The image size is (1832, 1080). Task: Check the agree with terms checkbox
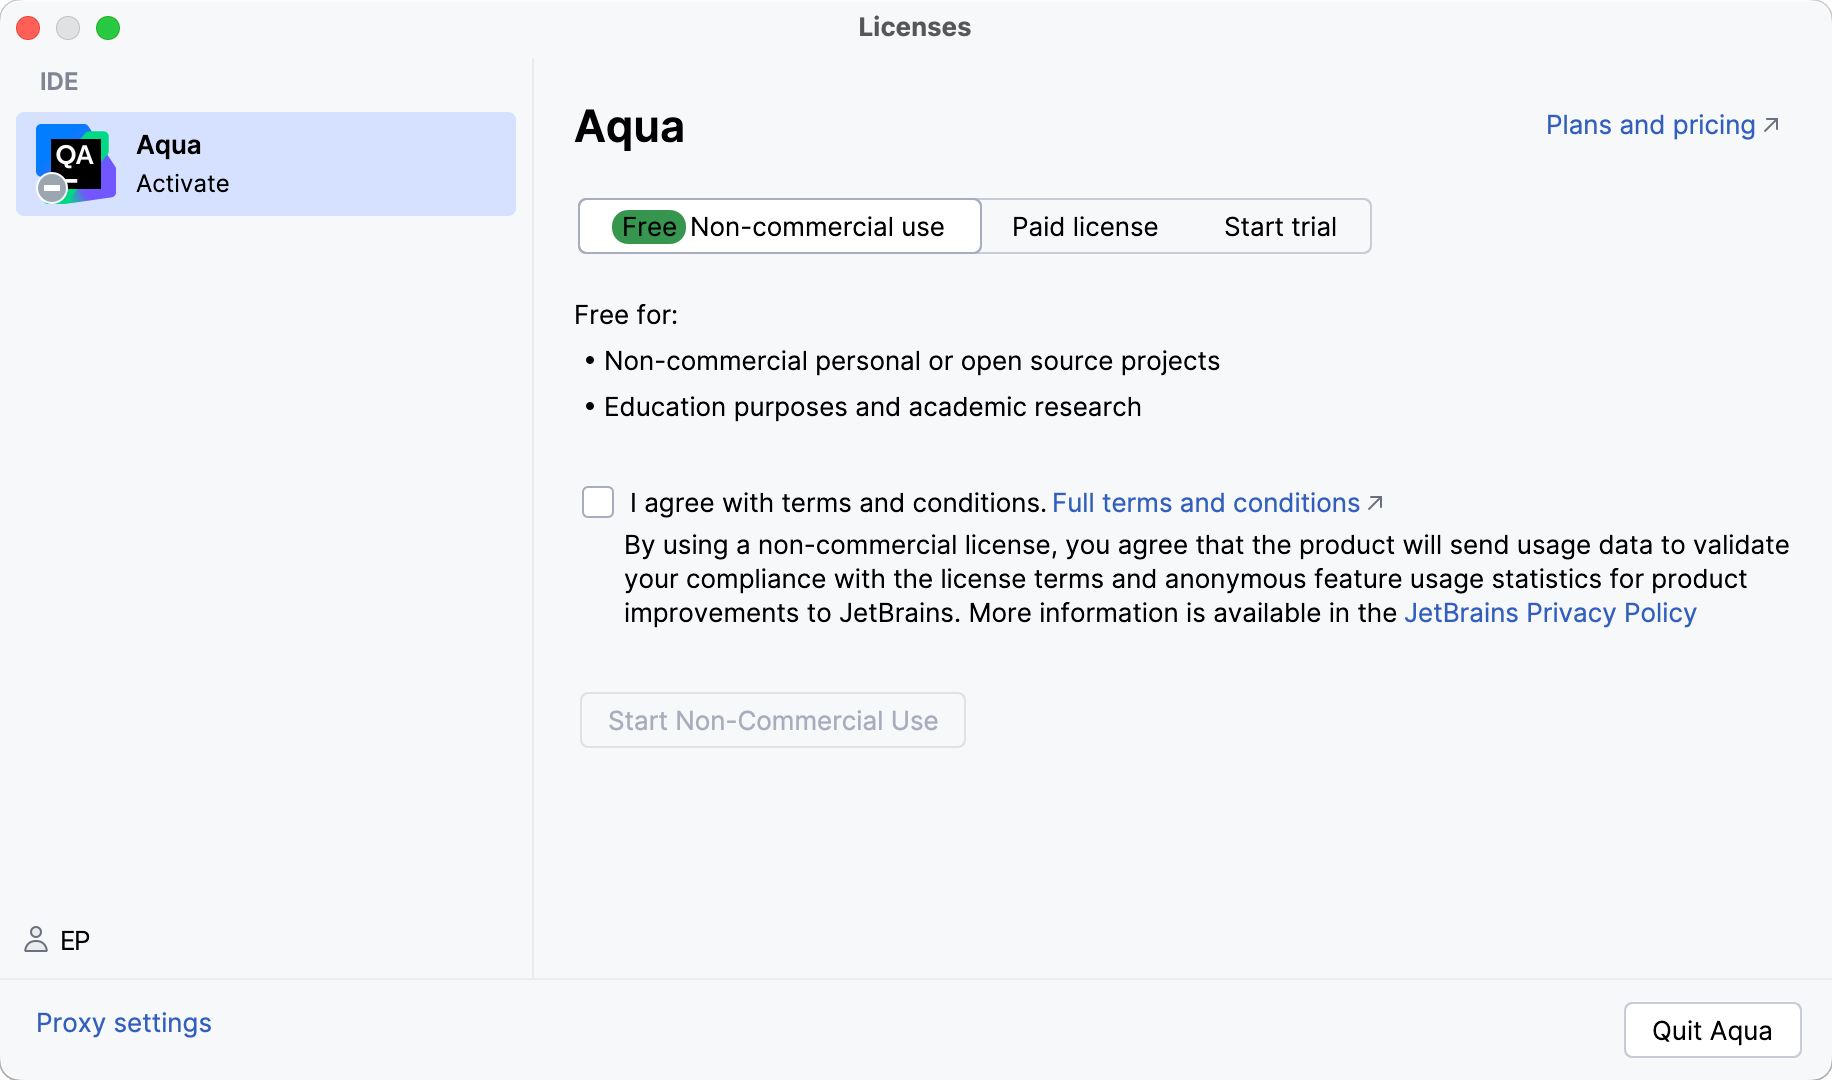pyautogui.click(x=598, y=502)
